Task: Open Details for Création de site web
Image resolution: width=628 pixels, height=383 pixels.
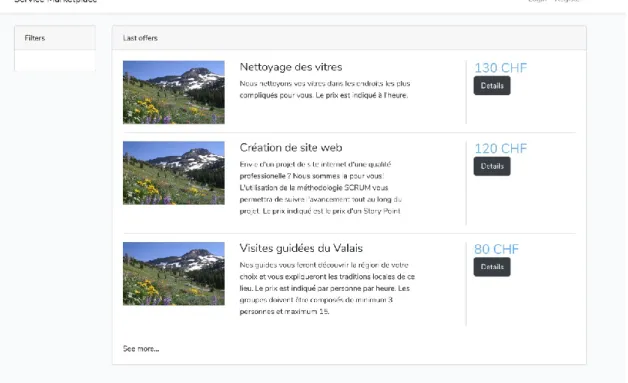Action: [492, 166]
